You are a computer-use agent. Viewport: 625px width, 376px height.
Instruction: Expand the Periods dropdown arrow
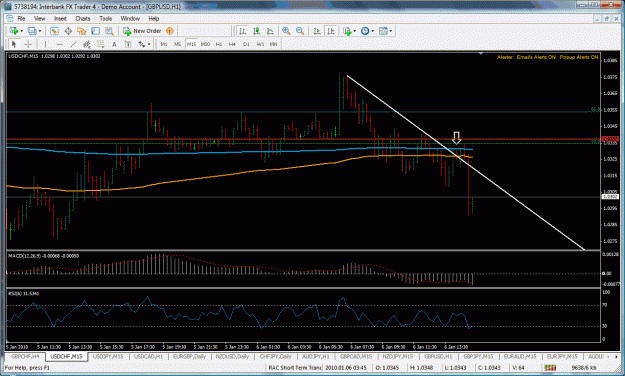click(373, 31)
